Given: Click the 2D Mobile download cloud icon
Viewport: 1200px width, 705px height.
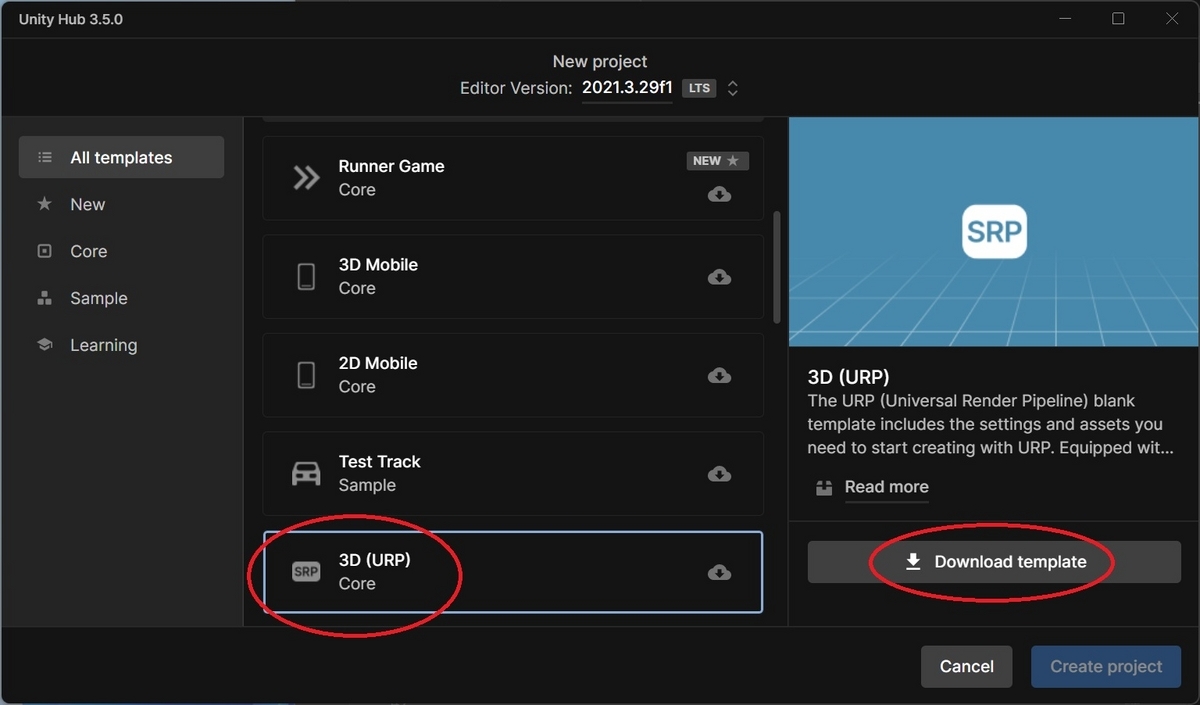Looking at the screenshot, I should (x=719, y=375).
